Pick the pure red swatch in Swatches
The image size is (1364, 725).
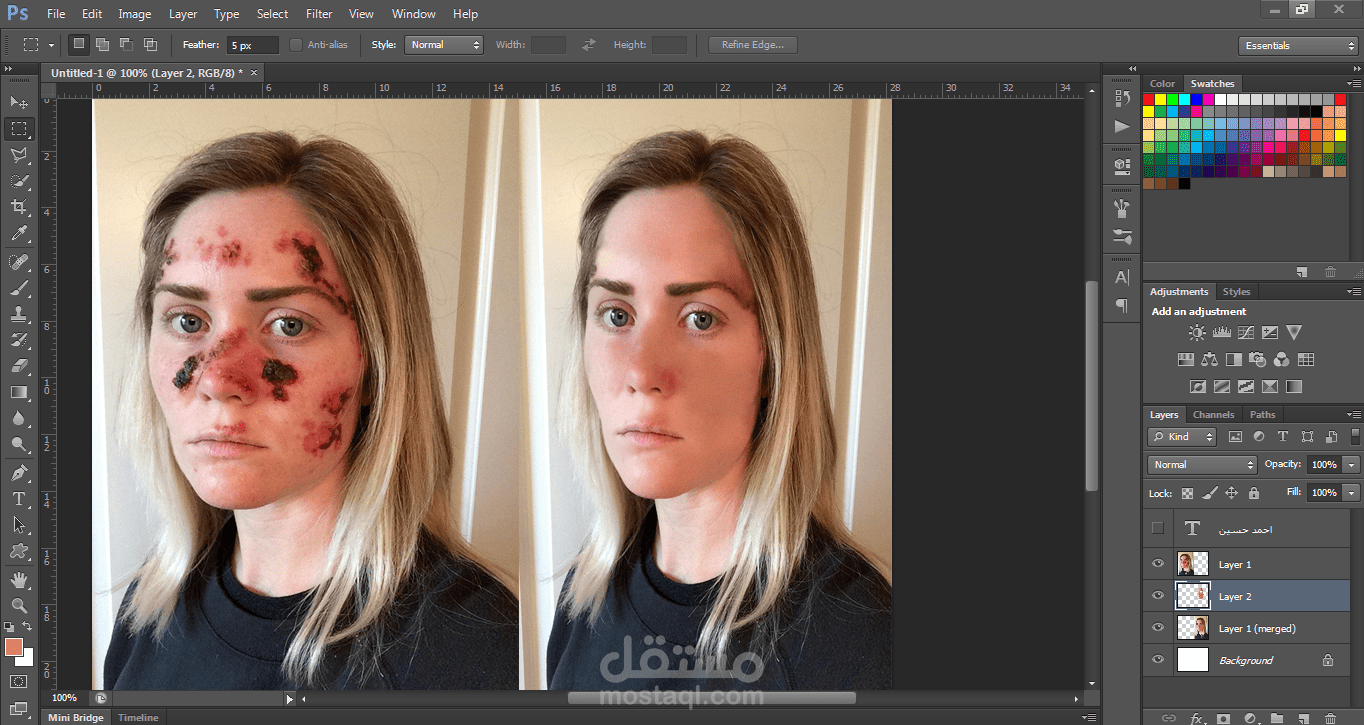click(1149, 99)
